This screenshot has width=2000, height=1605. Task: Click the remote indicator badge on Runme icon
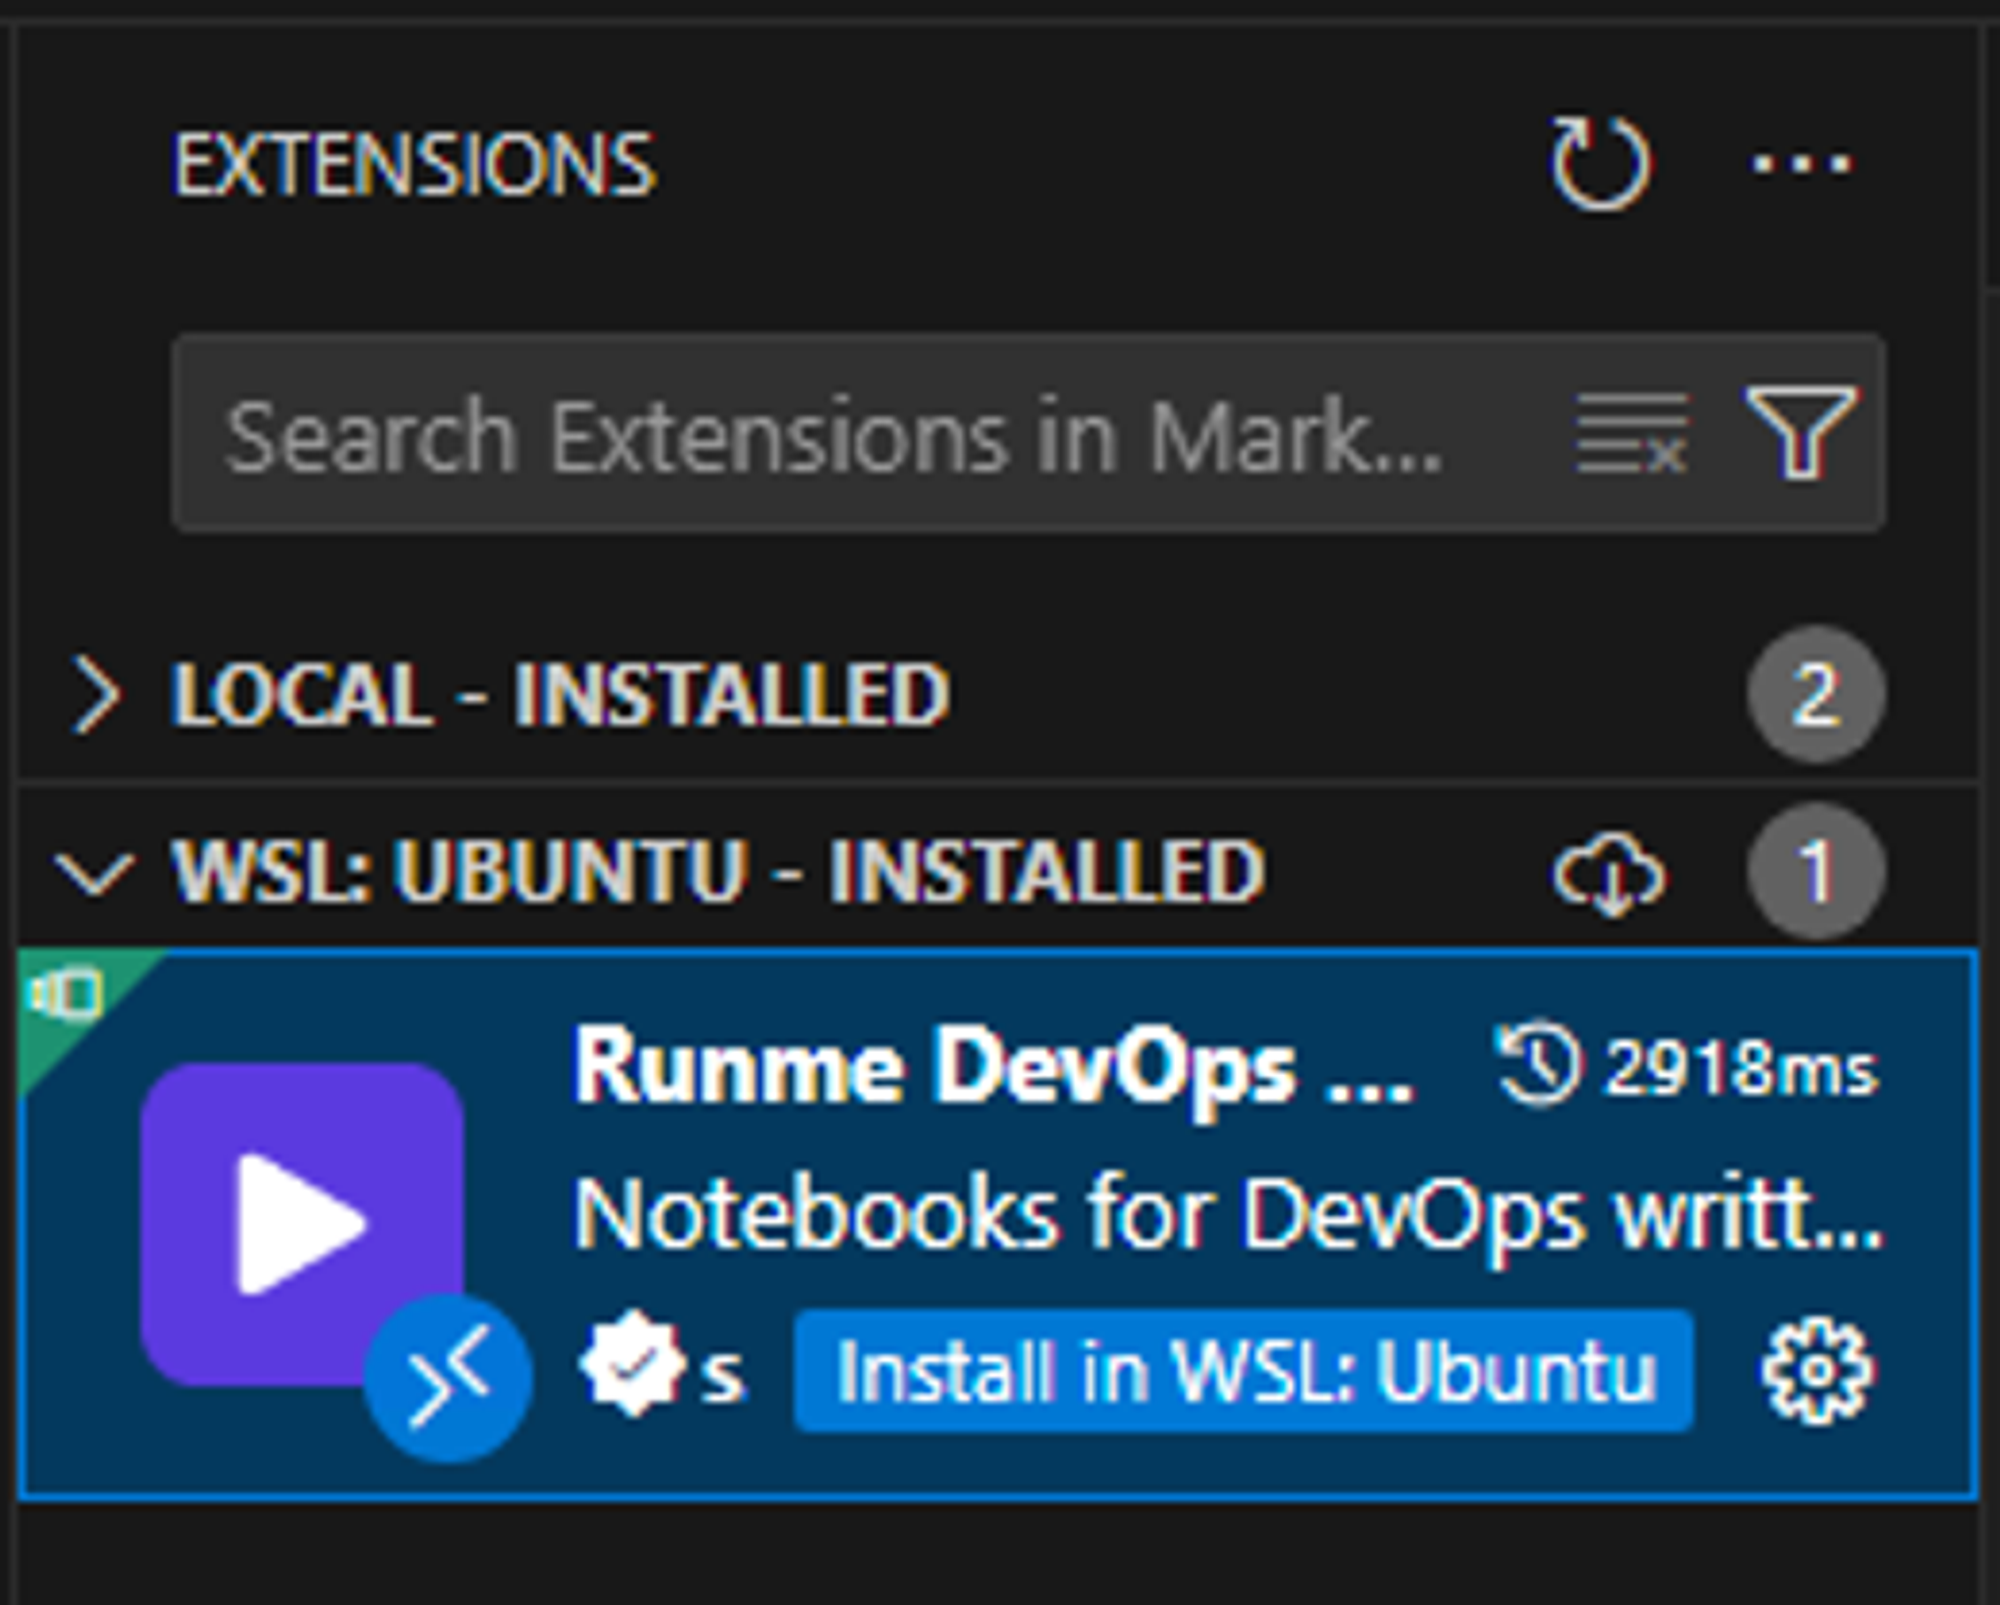pos(447,1378)
